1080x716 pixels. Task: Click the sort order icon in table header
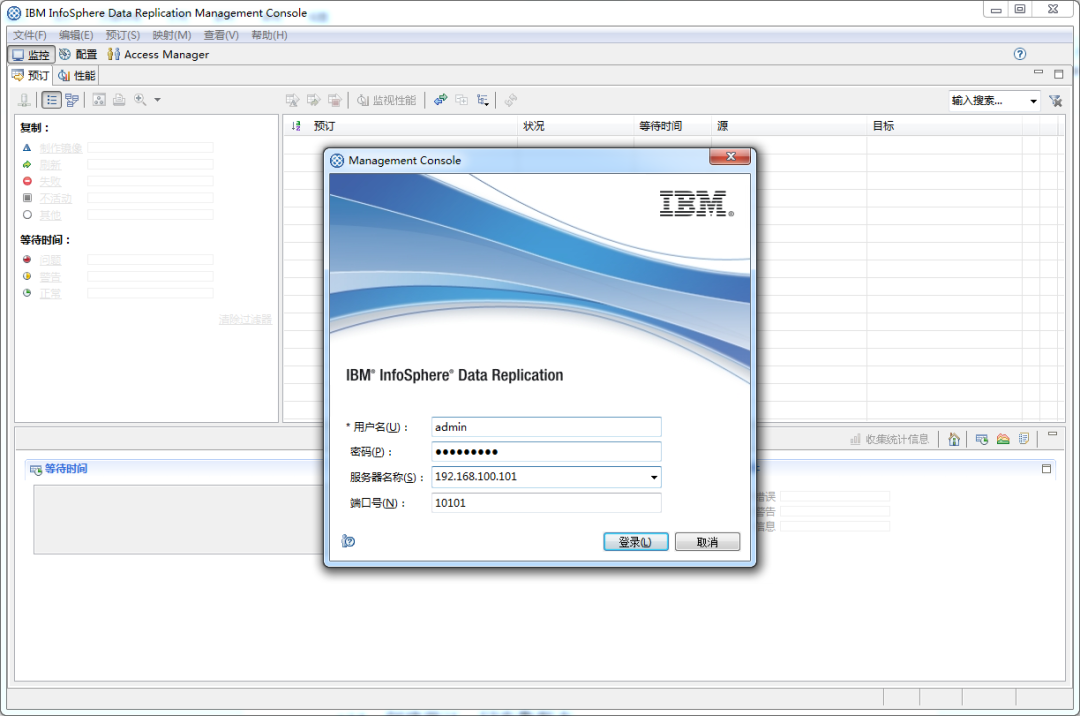click(296, 126)
